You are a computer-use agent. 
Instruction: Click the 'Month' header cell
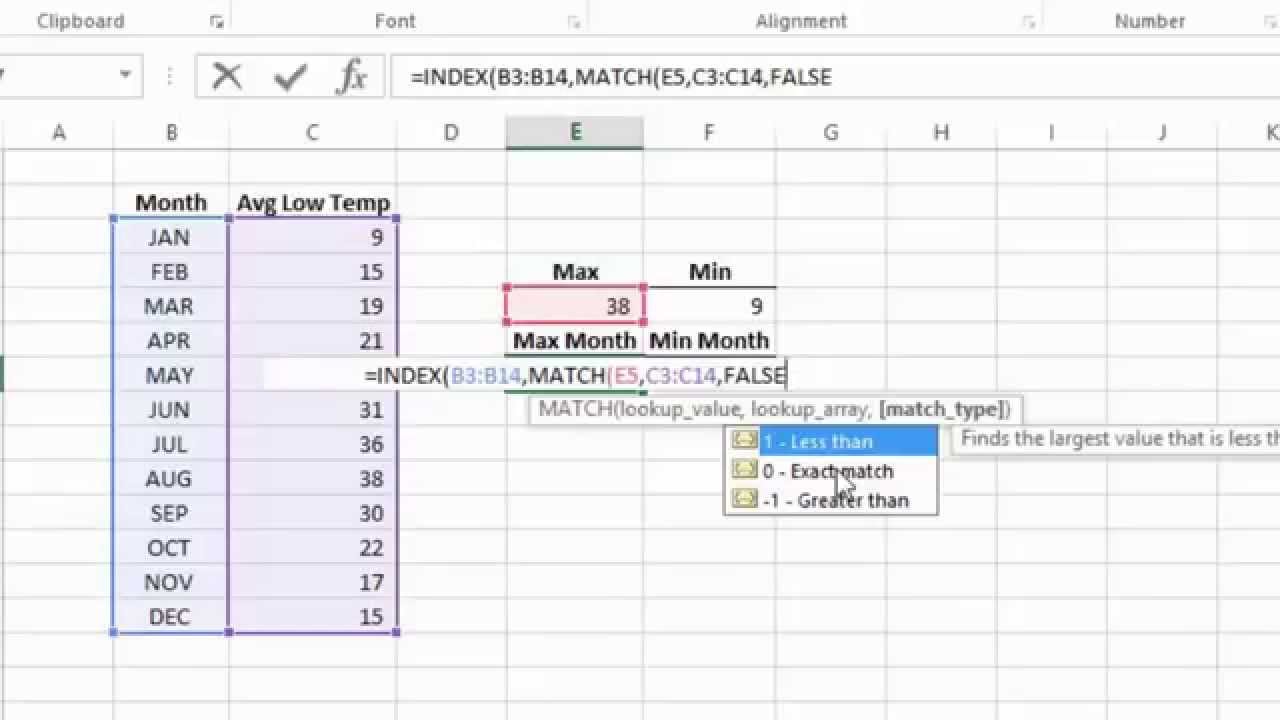pyautogui.click(x=171, y=202)
